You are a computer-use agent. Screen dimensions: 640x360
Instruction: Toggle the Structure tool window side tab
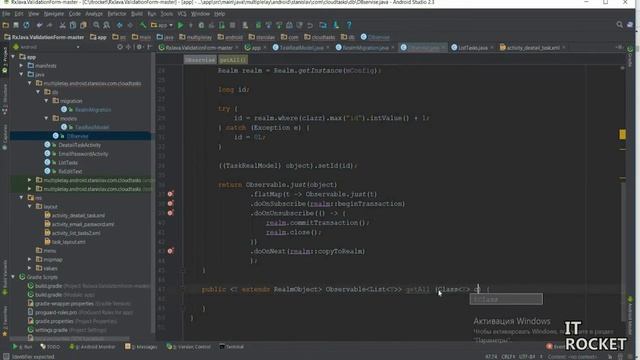(x=5, y=99)
